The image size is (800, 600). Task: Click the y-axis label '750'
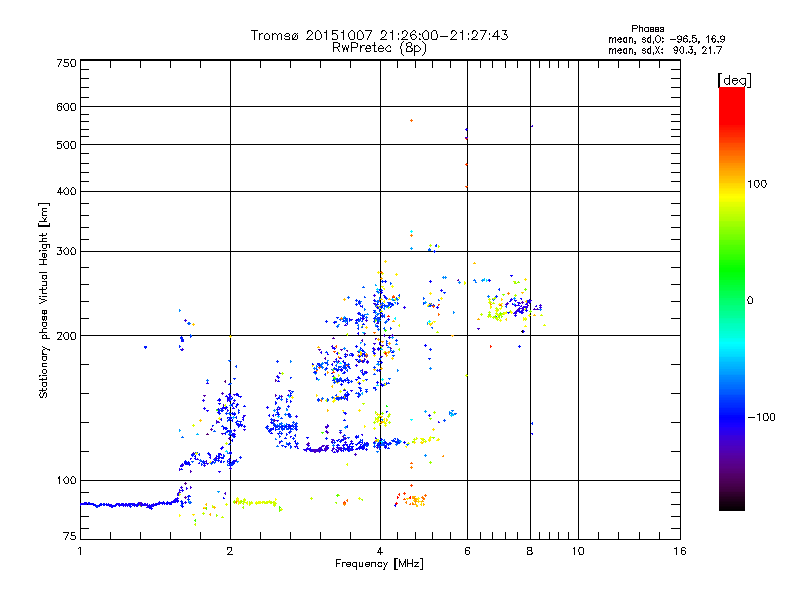click(66, 63)
